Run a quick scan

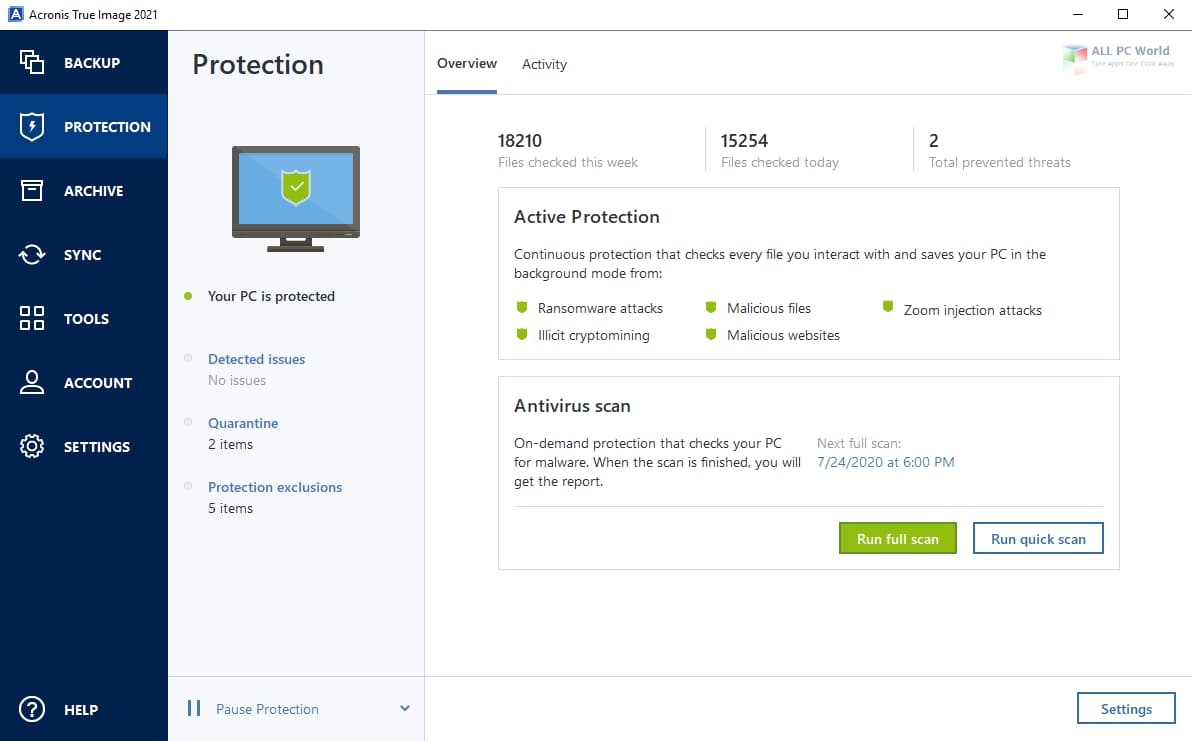coord(1038,538)
